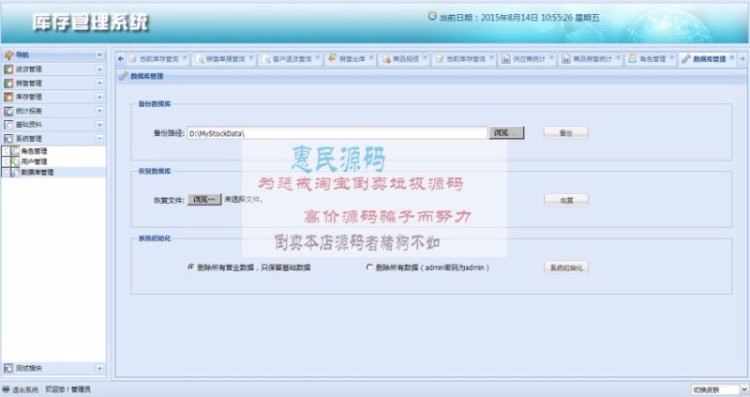Expand the 销售管理 section
Screen dimensions: 750x397
pyautogui.click(x=99, y=83)
